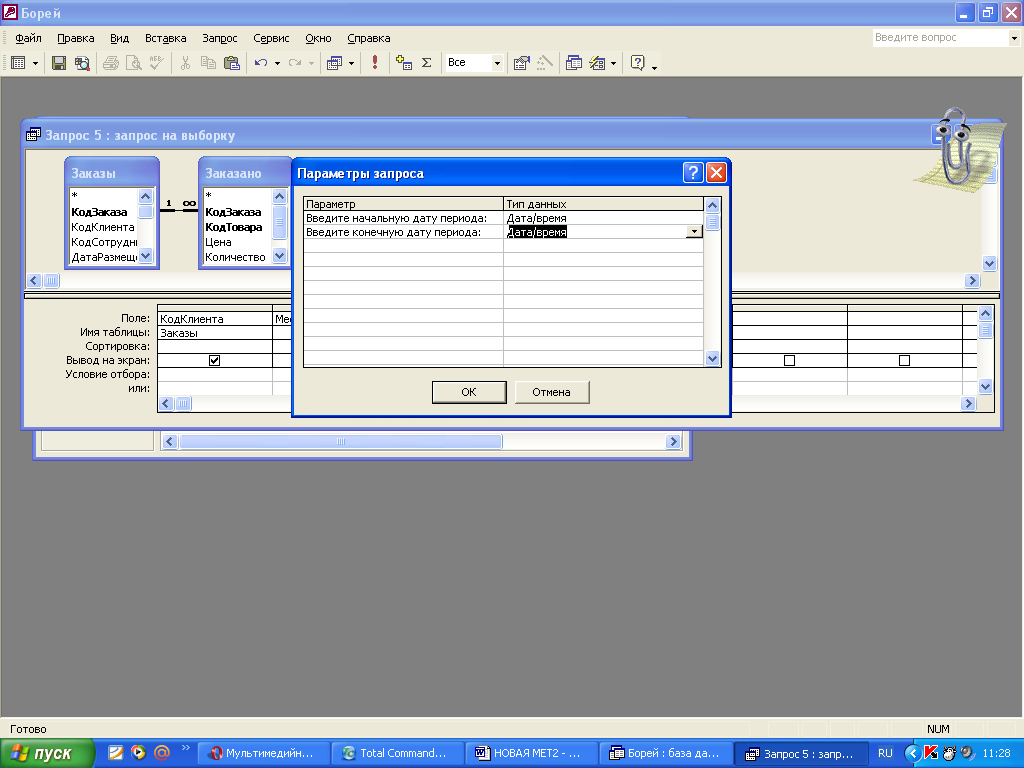
Task: Click the Office Assistant paperclip
Action: [x=957, y=149]
